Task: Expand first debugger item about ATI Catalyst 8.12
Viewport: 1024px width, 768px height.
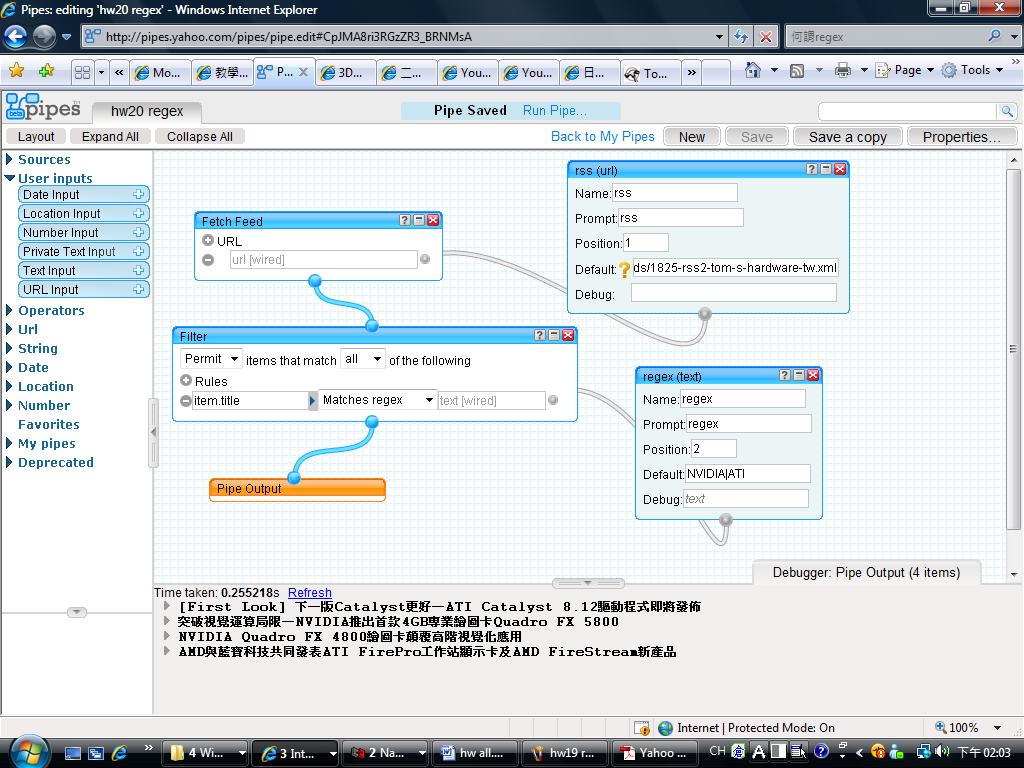Action: 167,606
